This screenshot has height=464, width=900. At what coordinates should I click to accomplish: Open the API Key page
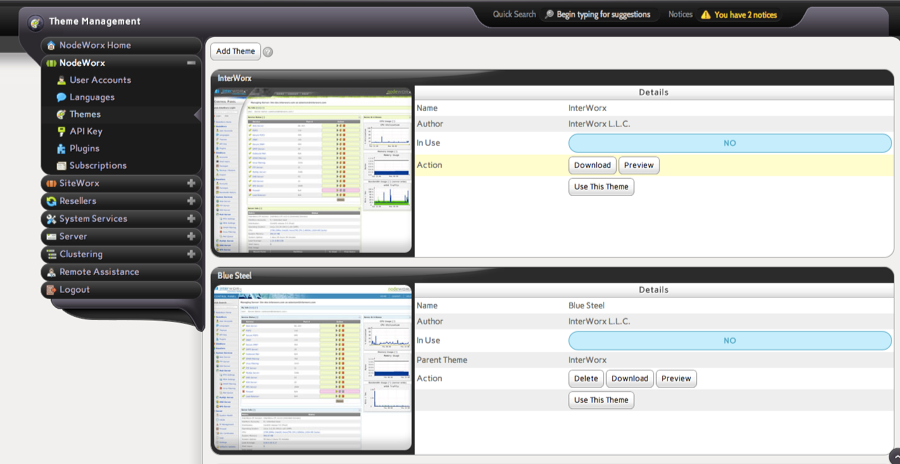(x=86, y=132)
